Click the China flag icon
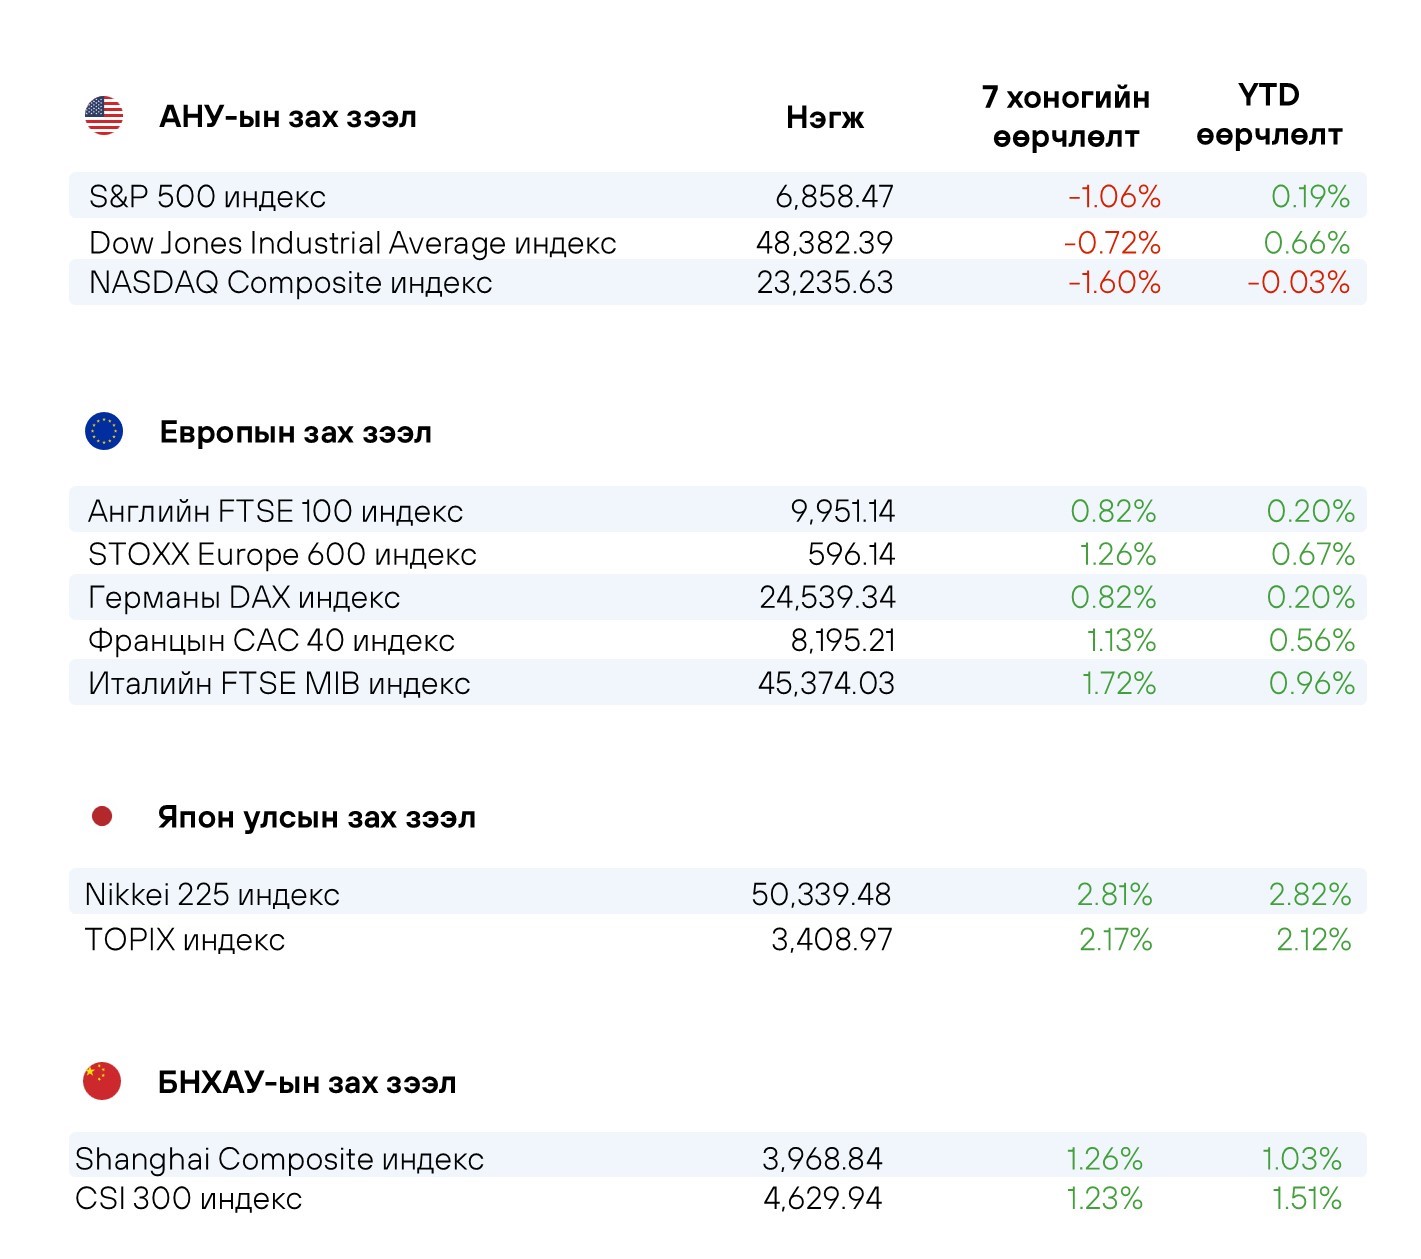This screenshot has width=1421, height=1259. (x=102, y=1081)
